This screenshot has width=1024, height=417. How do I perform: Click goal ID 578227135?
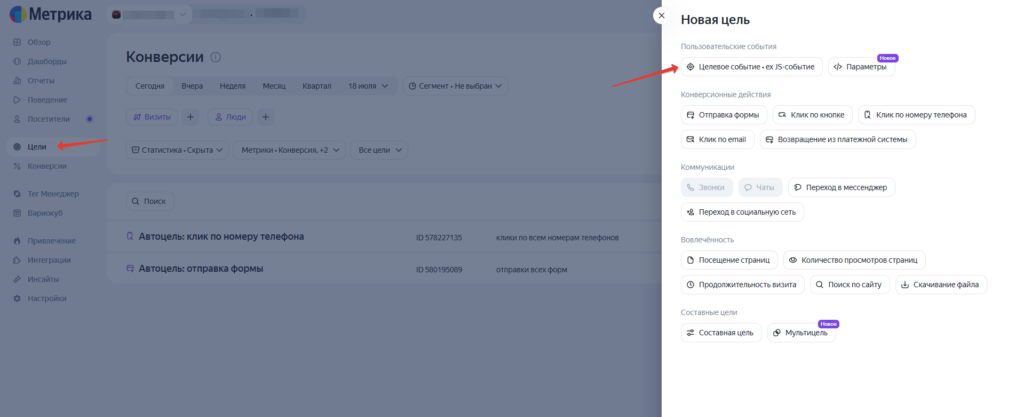pos(439,238)
